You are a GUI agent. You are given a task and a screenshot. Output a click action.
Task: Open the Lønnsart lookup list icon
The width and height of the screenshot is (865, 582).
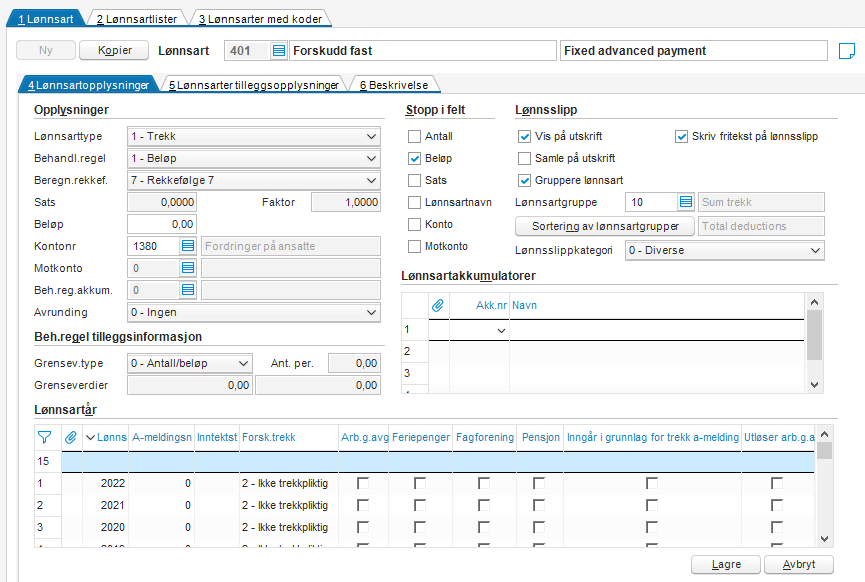click(x=279, y=51)
